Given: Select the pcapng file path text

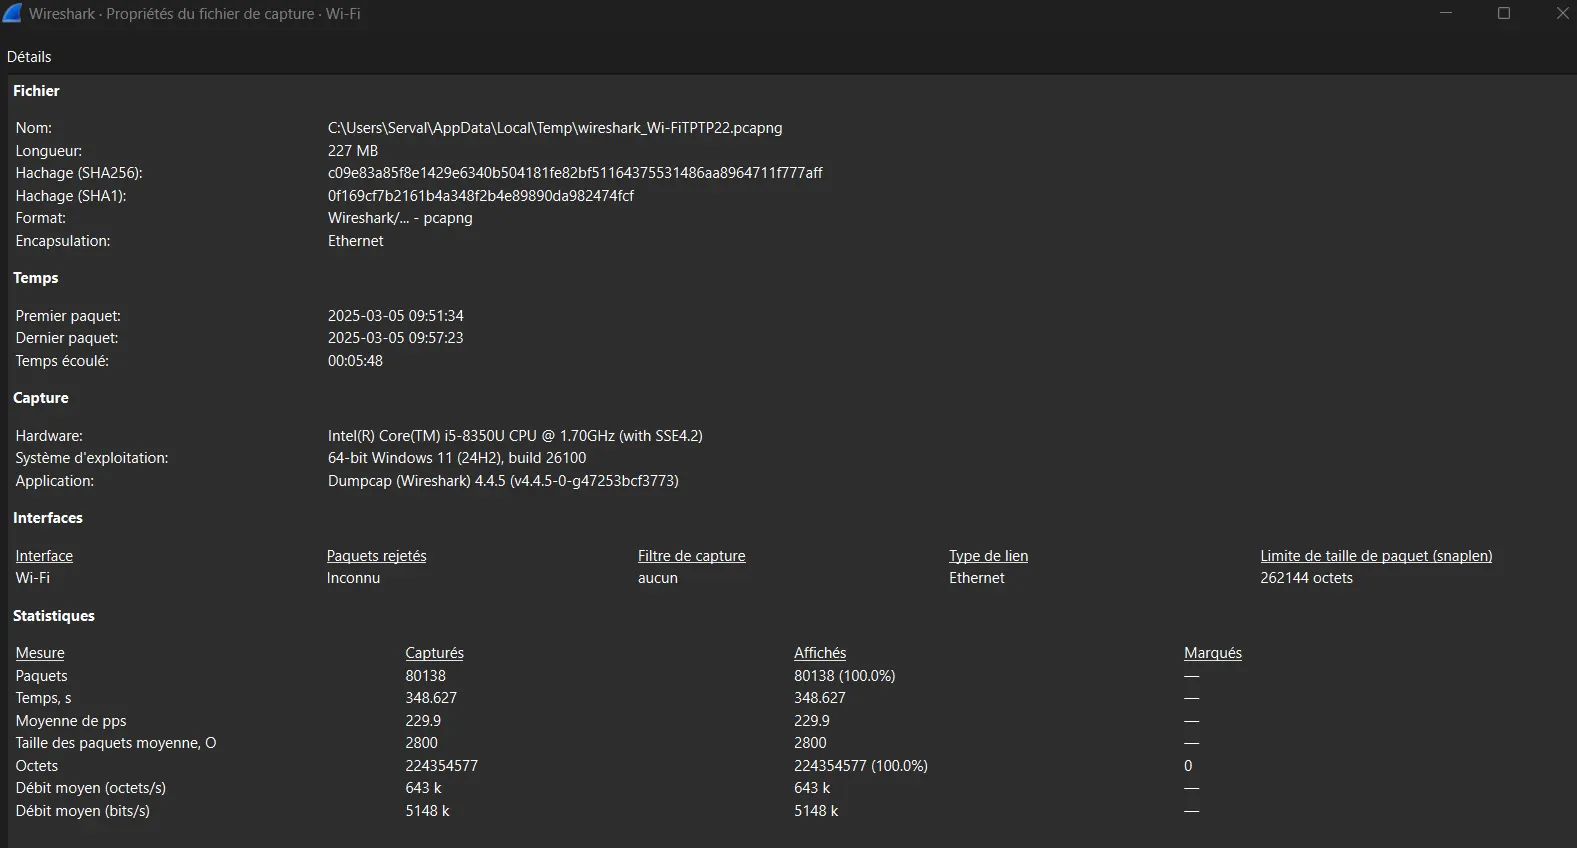Looking at the screenshot, I should [x=554, y=128].
